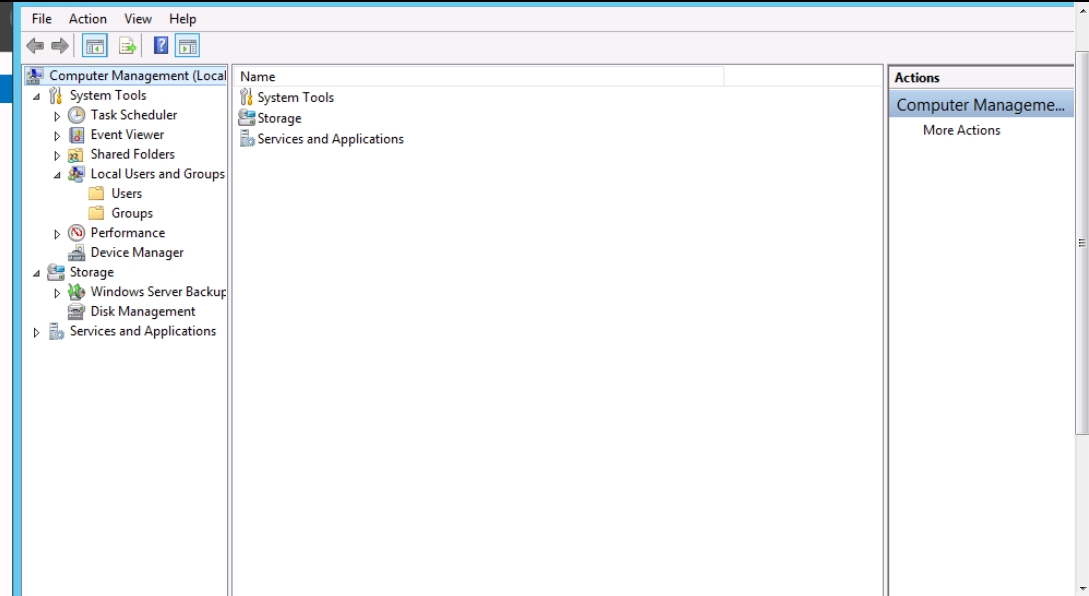Viewport: 1089px width, 596px height.
Task: Open the Help menu
Action: click(x=183, y=19)
